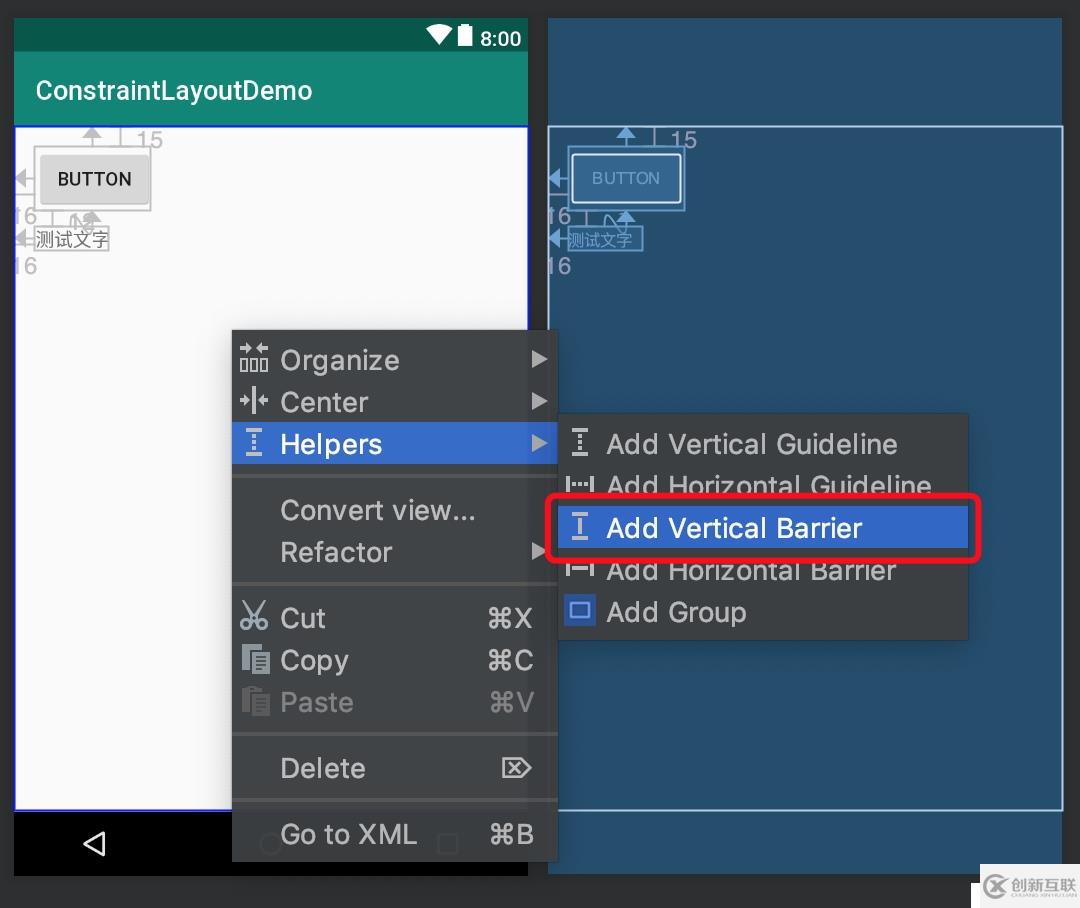
Task: Expand the Refactor submenu arrow
Action: tap(539, 551)
